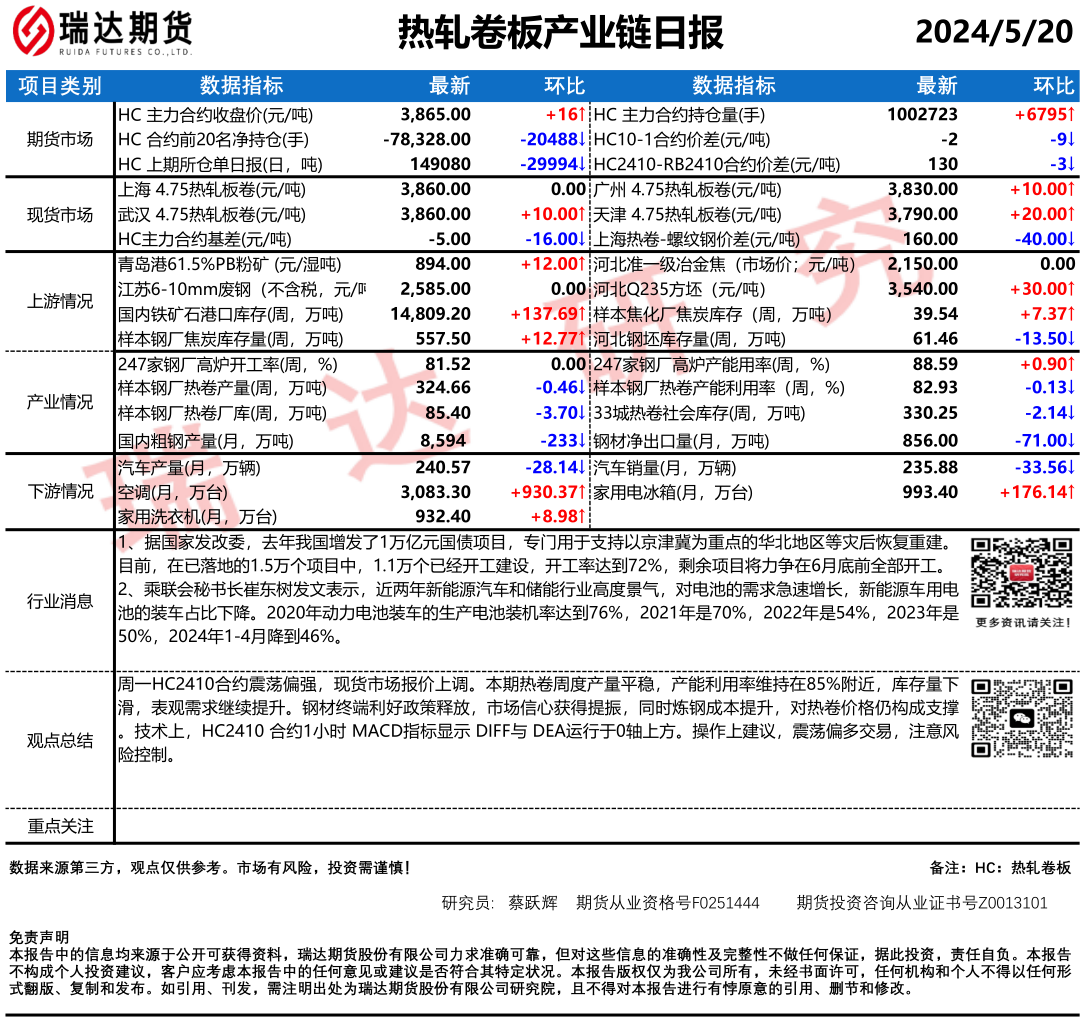The height and width of the screenshot is (1021, 1084).
Task: Click HC 主力合约收盘价(元/吨) row label
Action: tap(215, 115)
